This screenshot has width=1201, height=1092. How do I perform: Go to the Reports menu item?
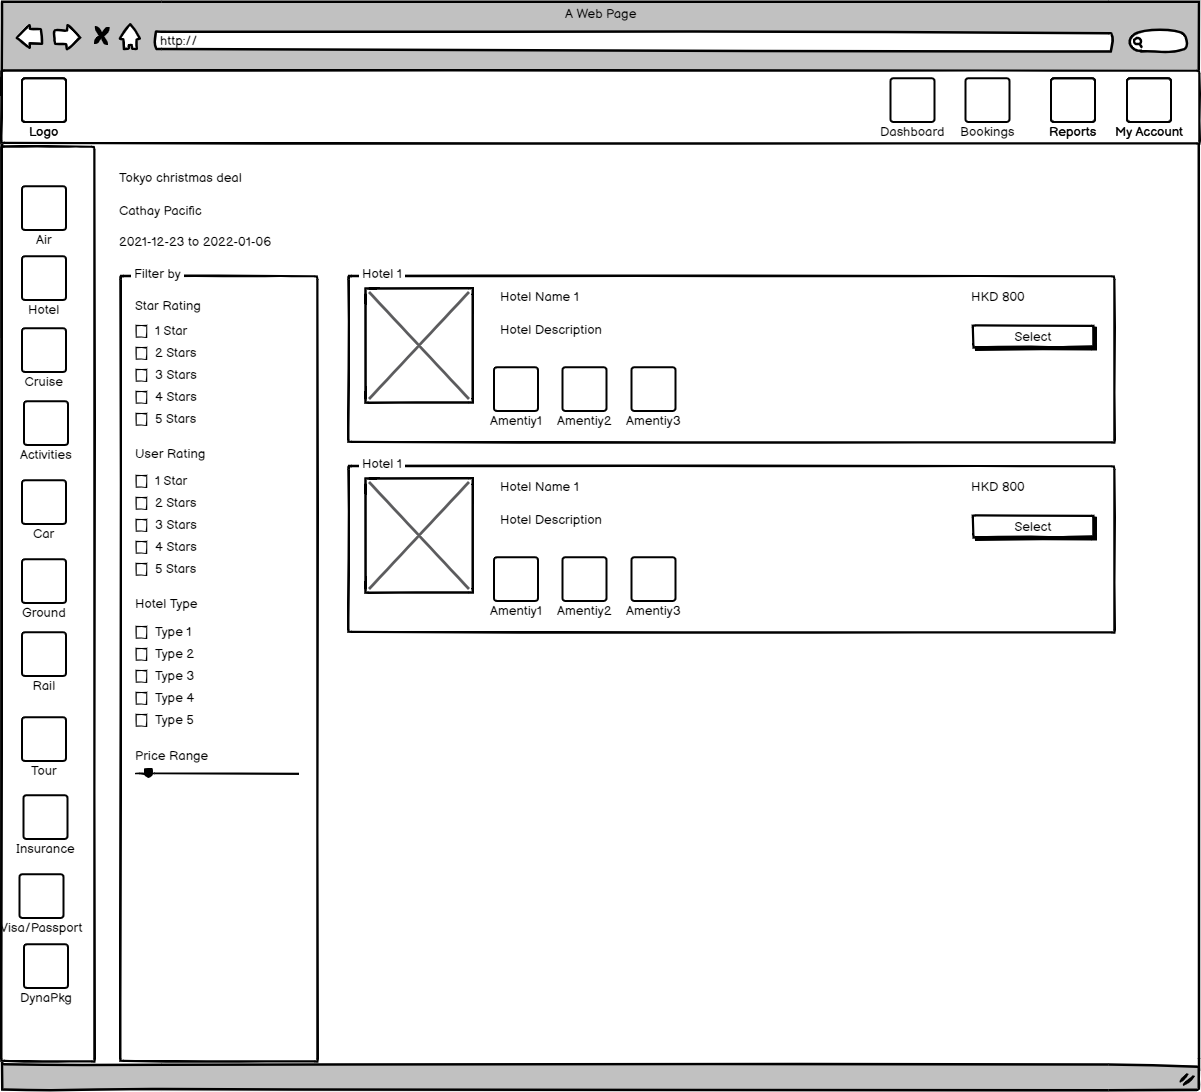tap(1072, 101)
